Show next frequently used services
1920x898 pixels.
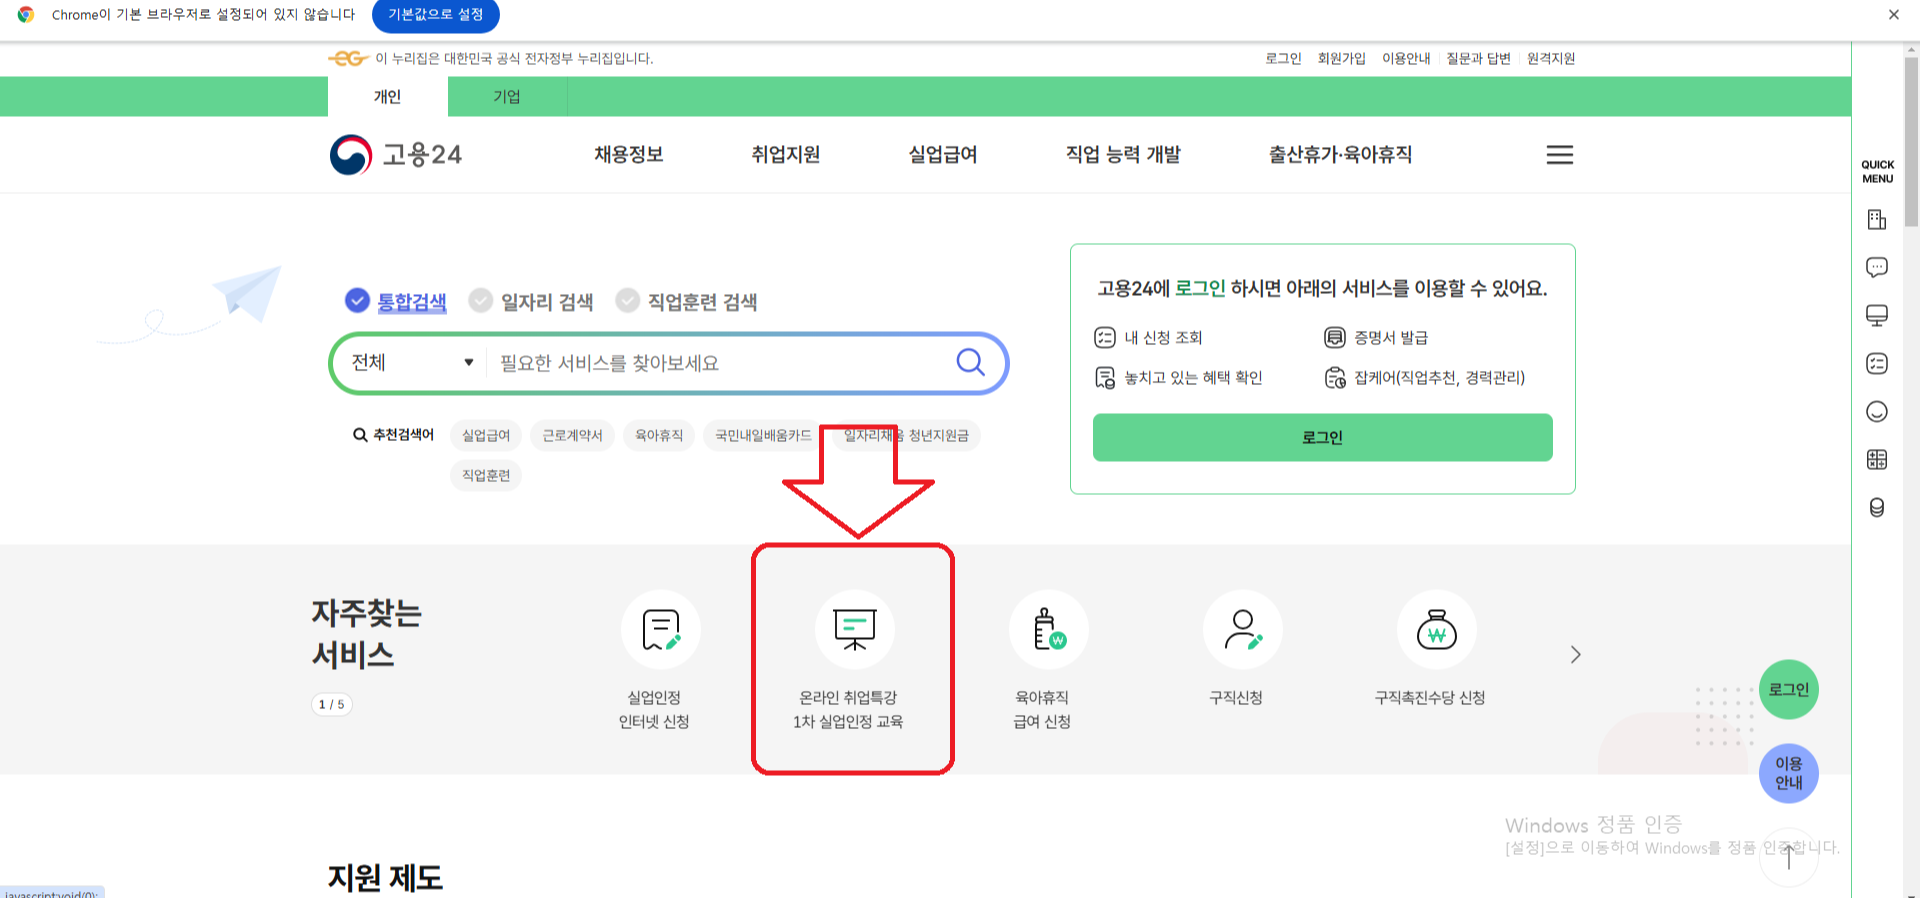tap(1575, 655)
